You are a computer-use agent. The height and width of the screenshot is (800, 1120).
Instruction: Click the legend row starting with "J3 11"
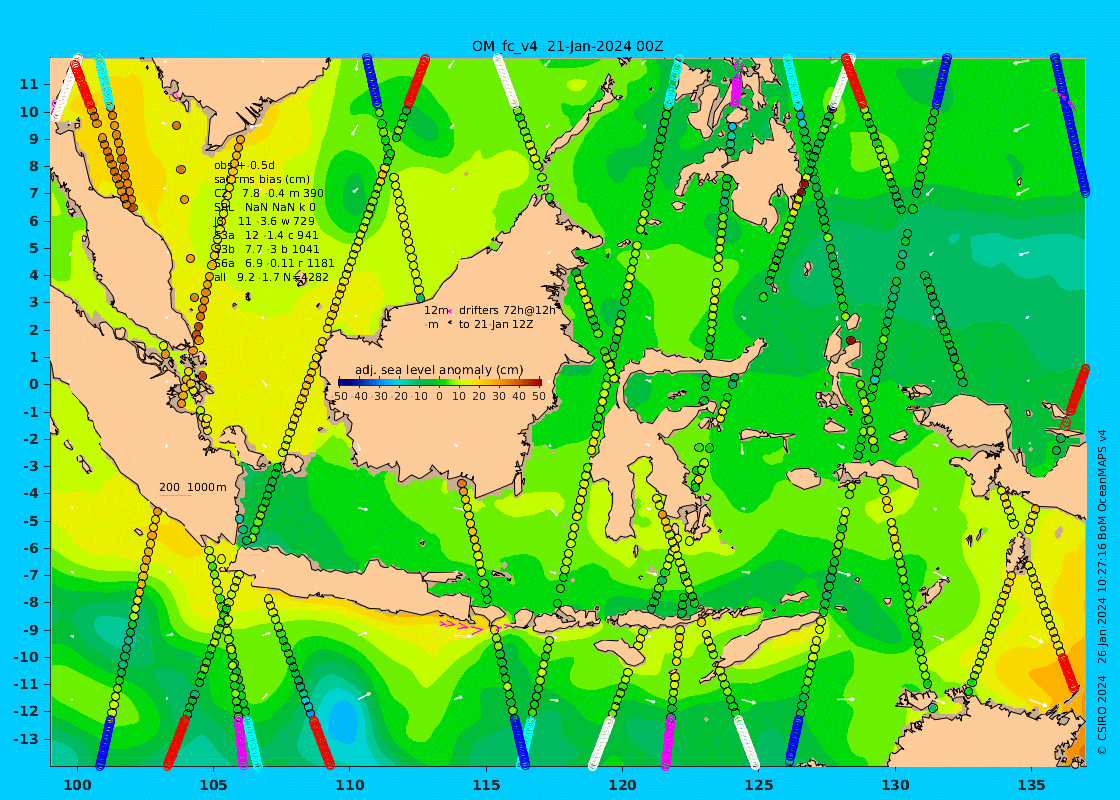click(264, 221)
